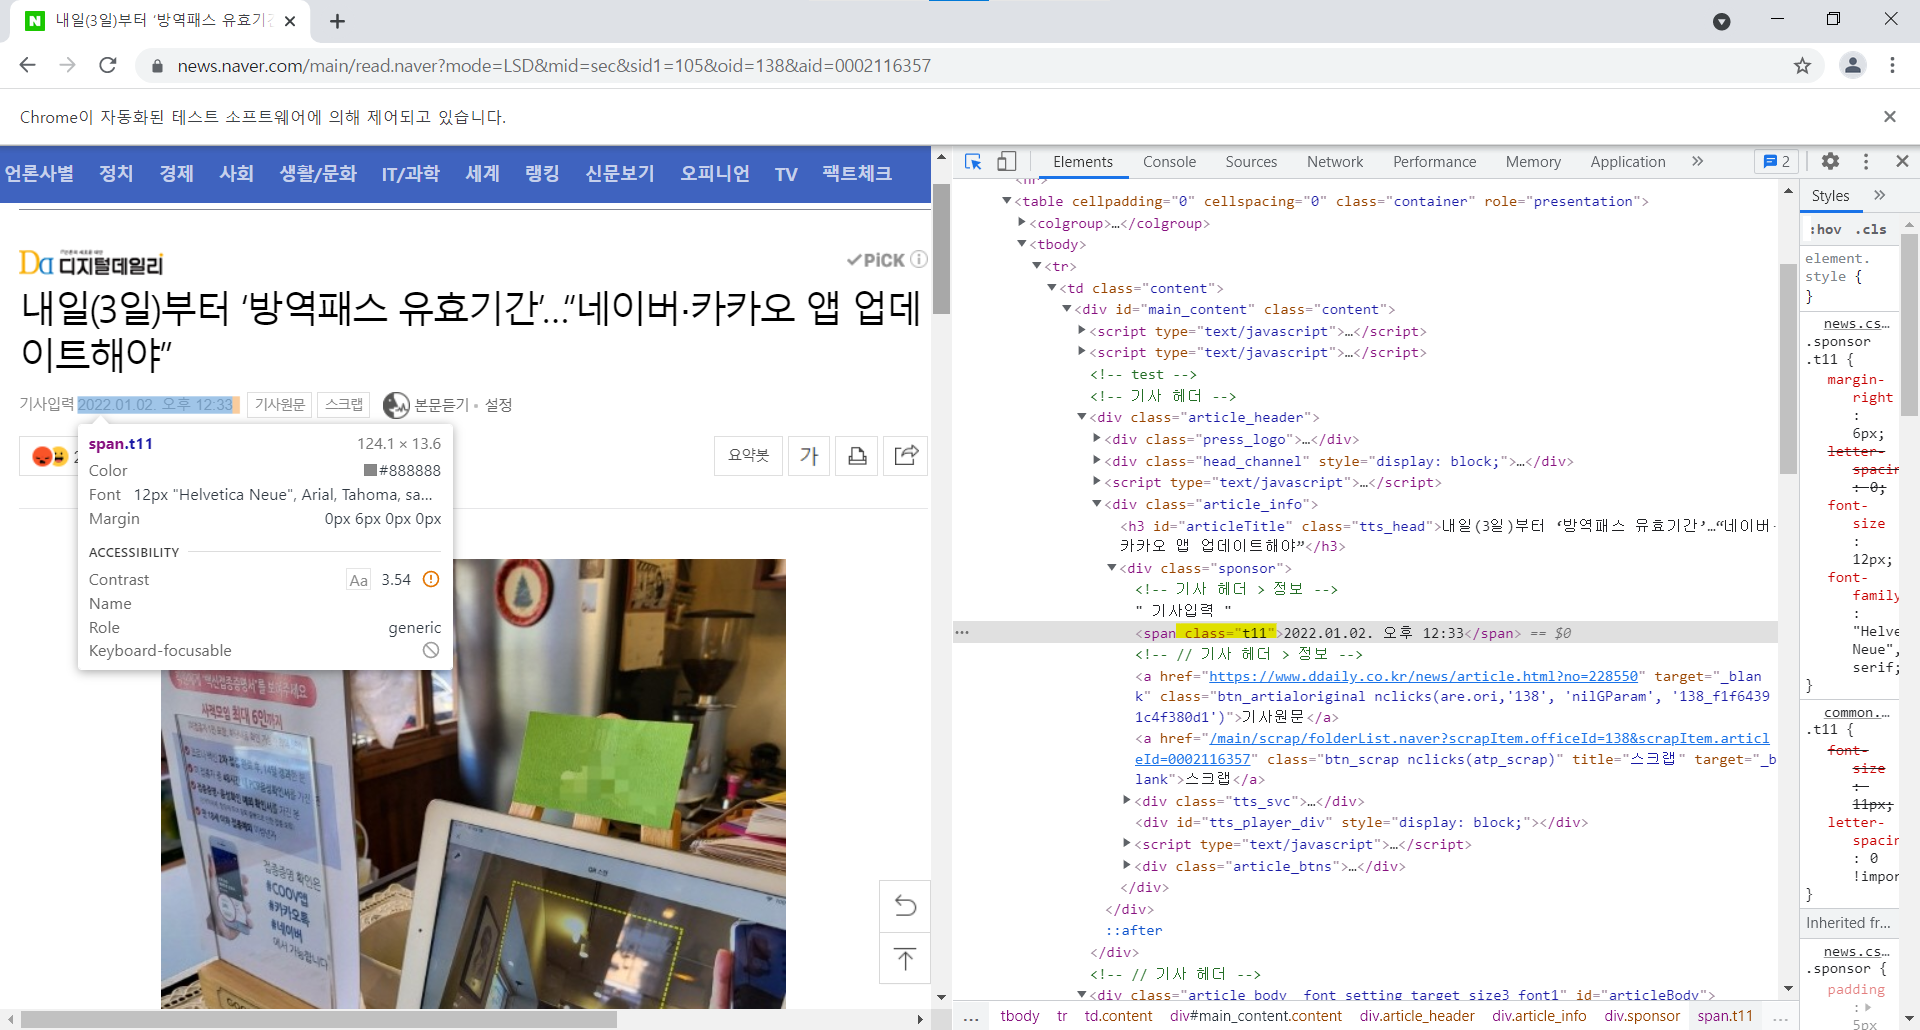Screen dimensions: 1920x1030
Task: Collapse div article_header node
Action: point(1082,417)
